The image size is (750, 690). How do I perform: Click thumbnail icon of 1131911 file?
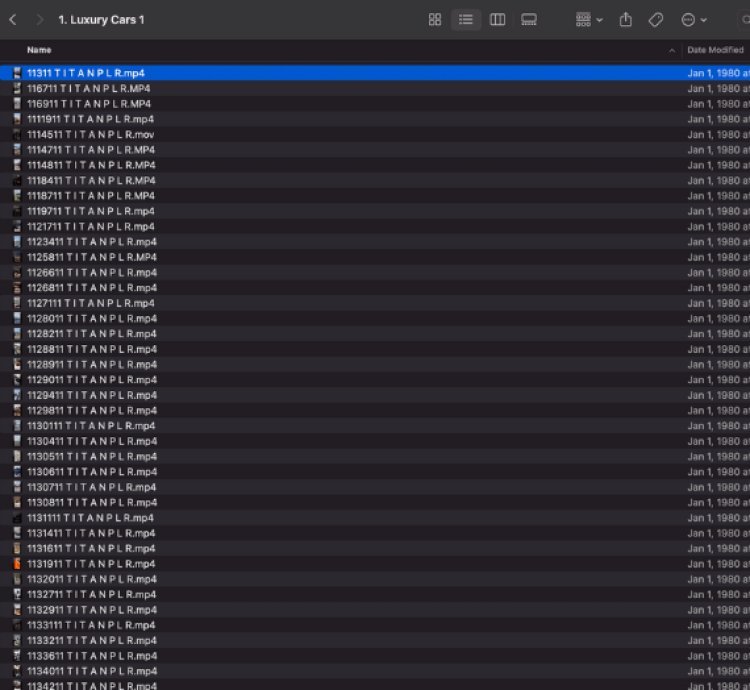tap(17, 564)
